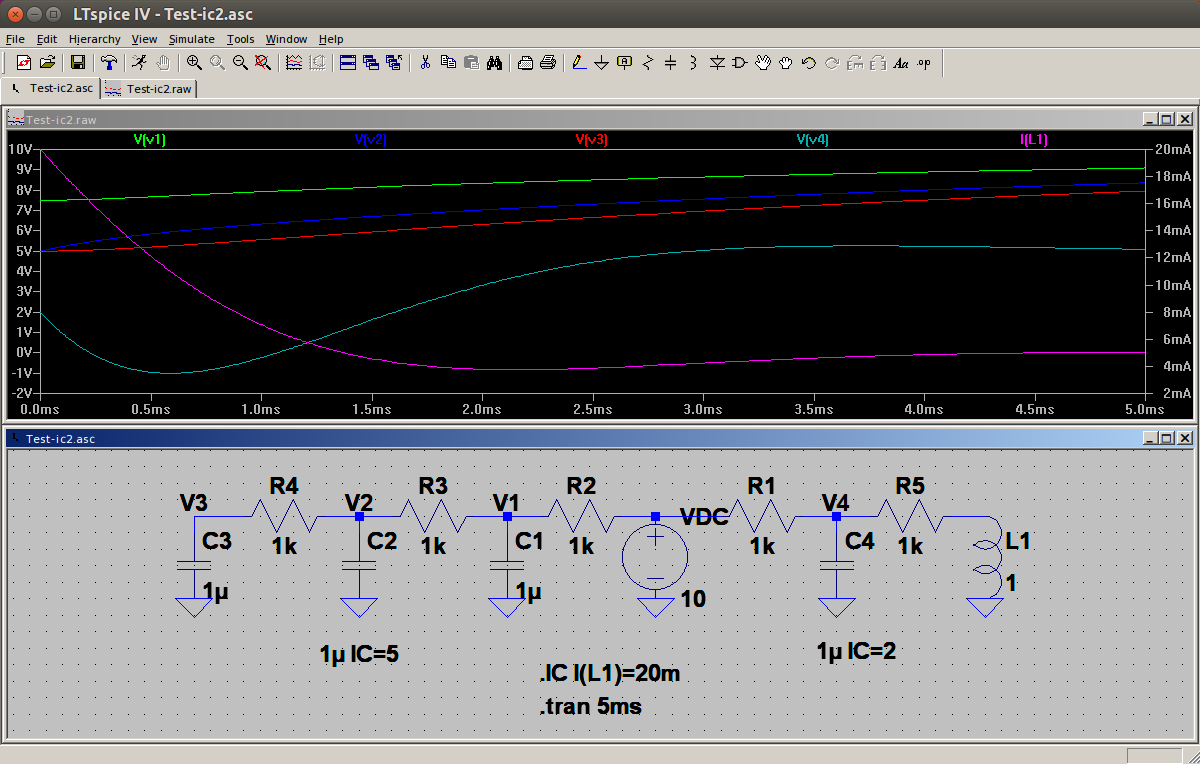Click the Run simulation icon
1200x764 pixels.
pyautogui.click(x=139, y=63)
